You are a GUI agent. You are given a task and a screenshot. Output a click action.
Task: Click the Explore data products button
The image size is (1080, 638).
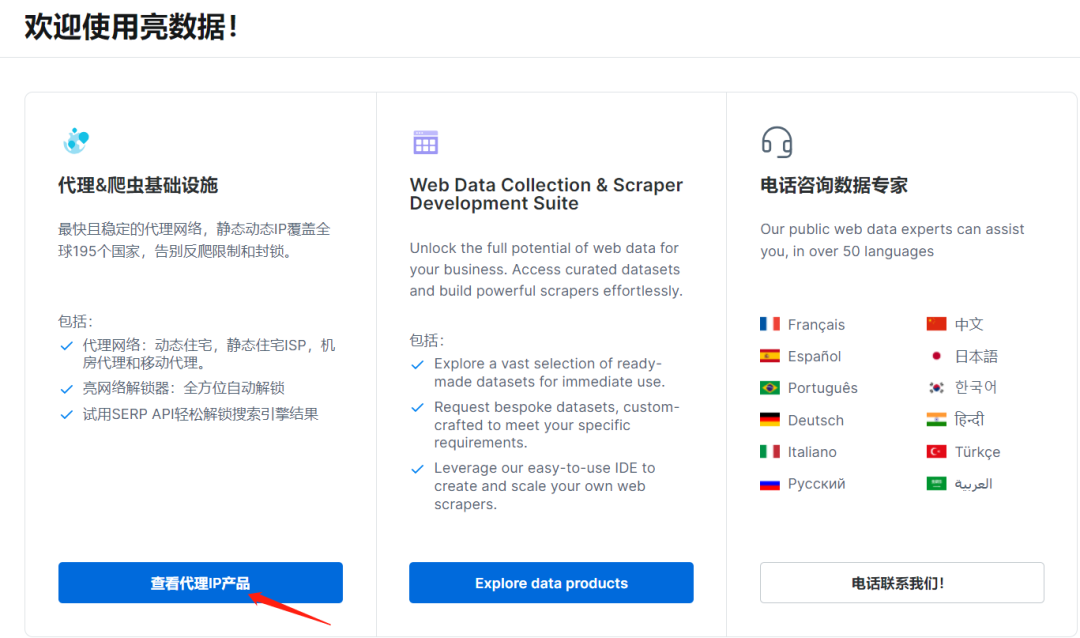click(551, 583)
